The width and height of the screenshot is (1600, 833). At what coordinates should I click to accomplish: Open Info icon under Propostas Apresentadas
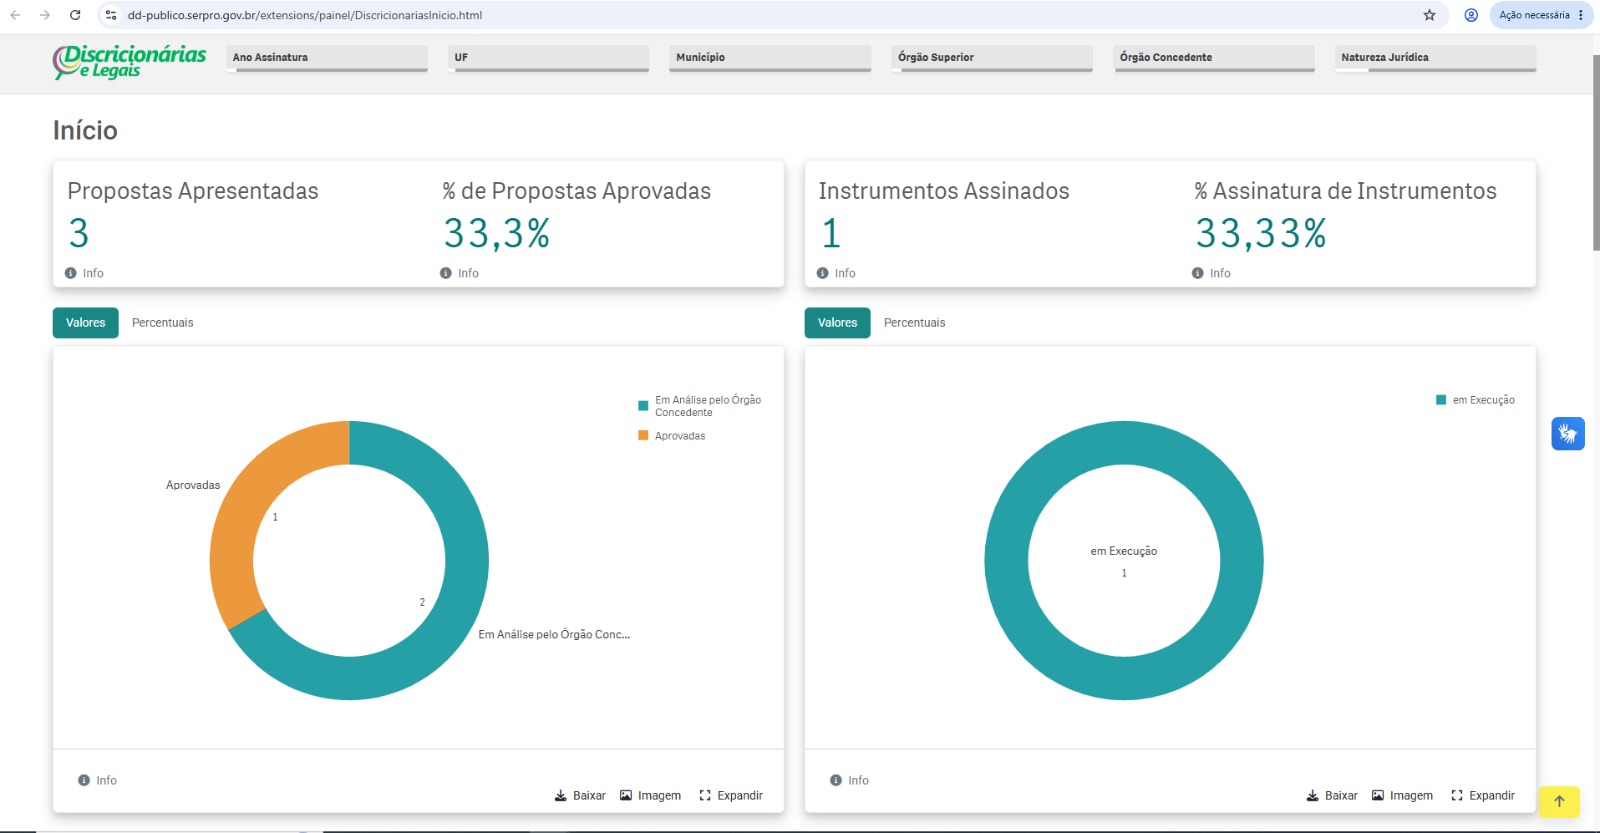click(71, 273)
